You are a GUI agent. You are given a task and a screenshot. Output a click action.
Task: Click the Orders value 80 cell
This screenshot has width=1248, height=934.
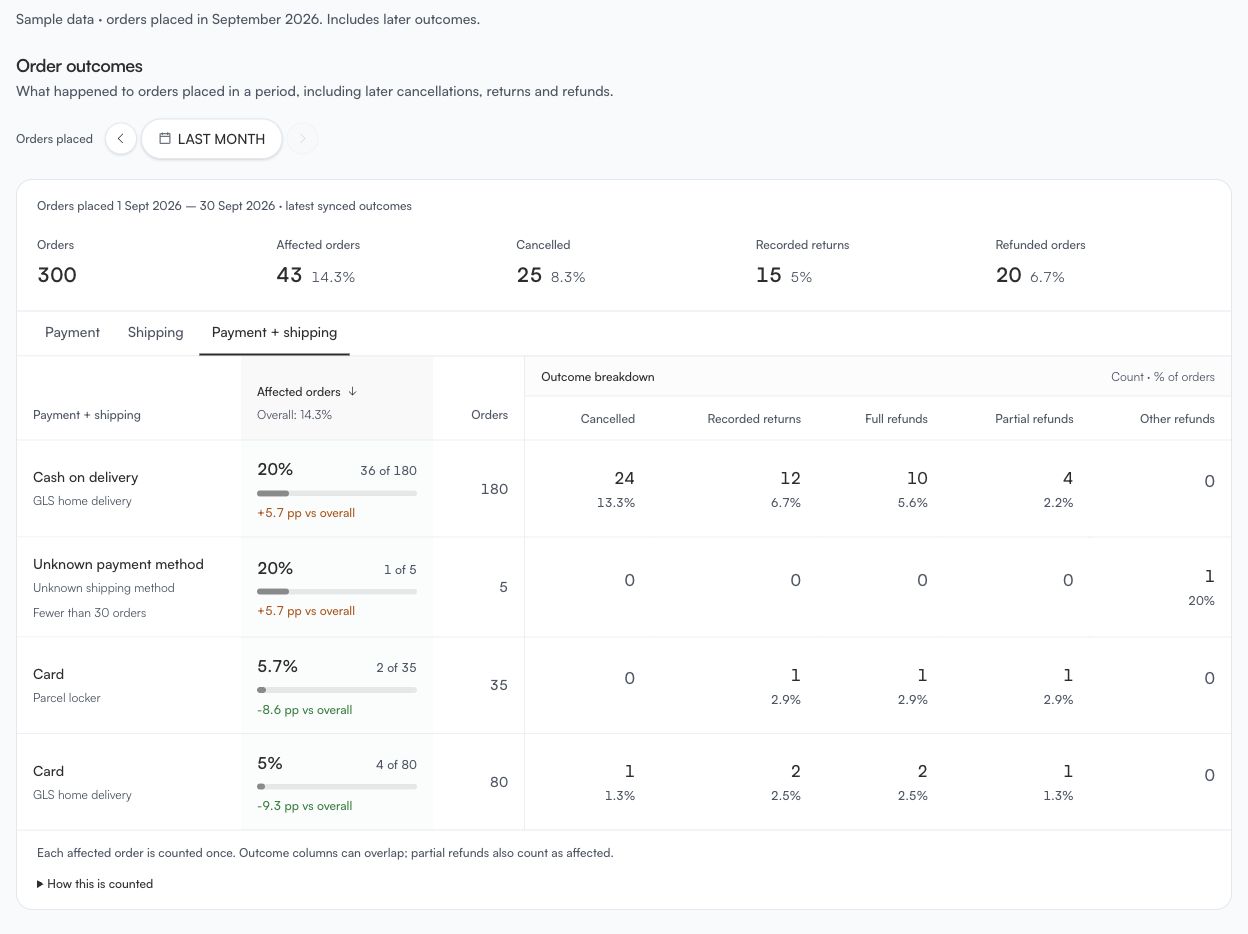tap(498, 782)
